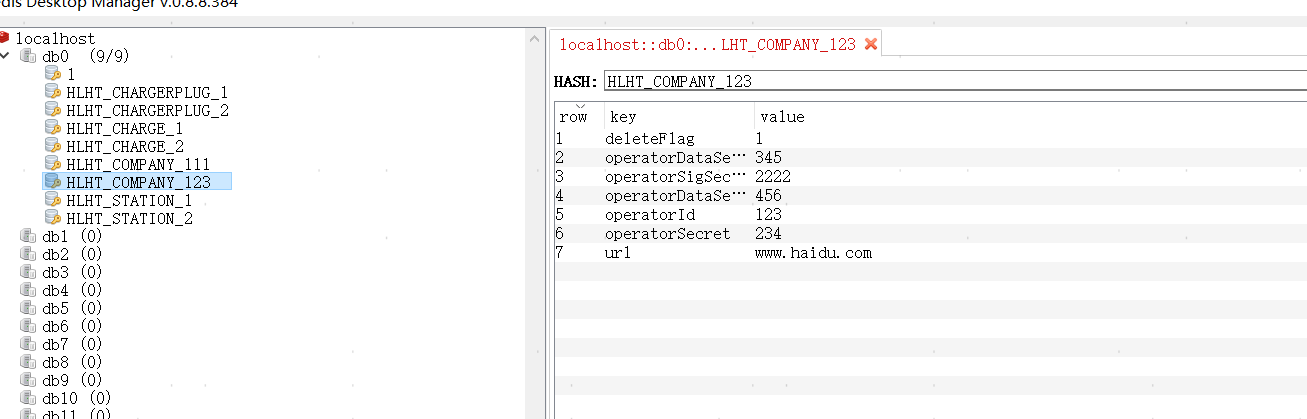
Task: Select the localhost connection label
Action: tap(55, 38)
